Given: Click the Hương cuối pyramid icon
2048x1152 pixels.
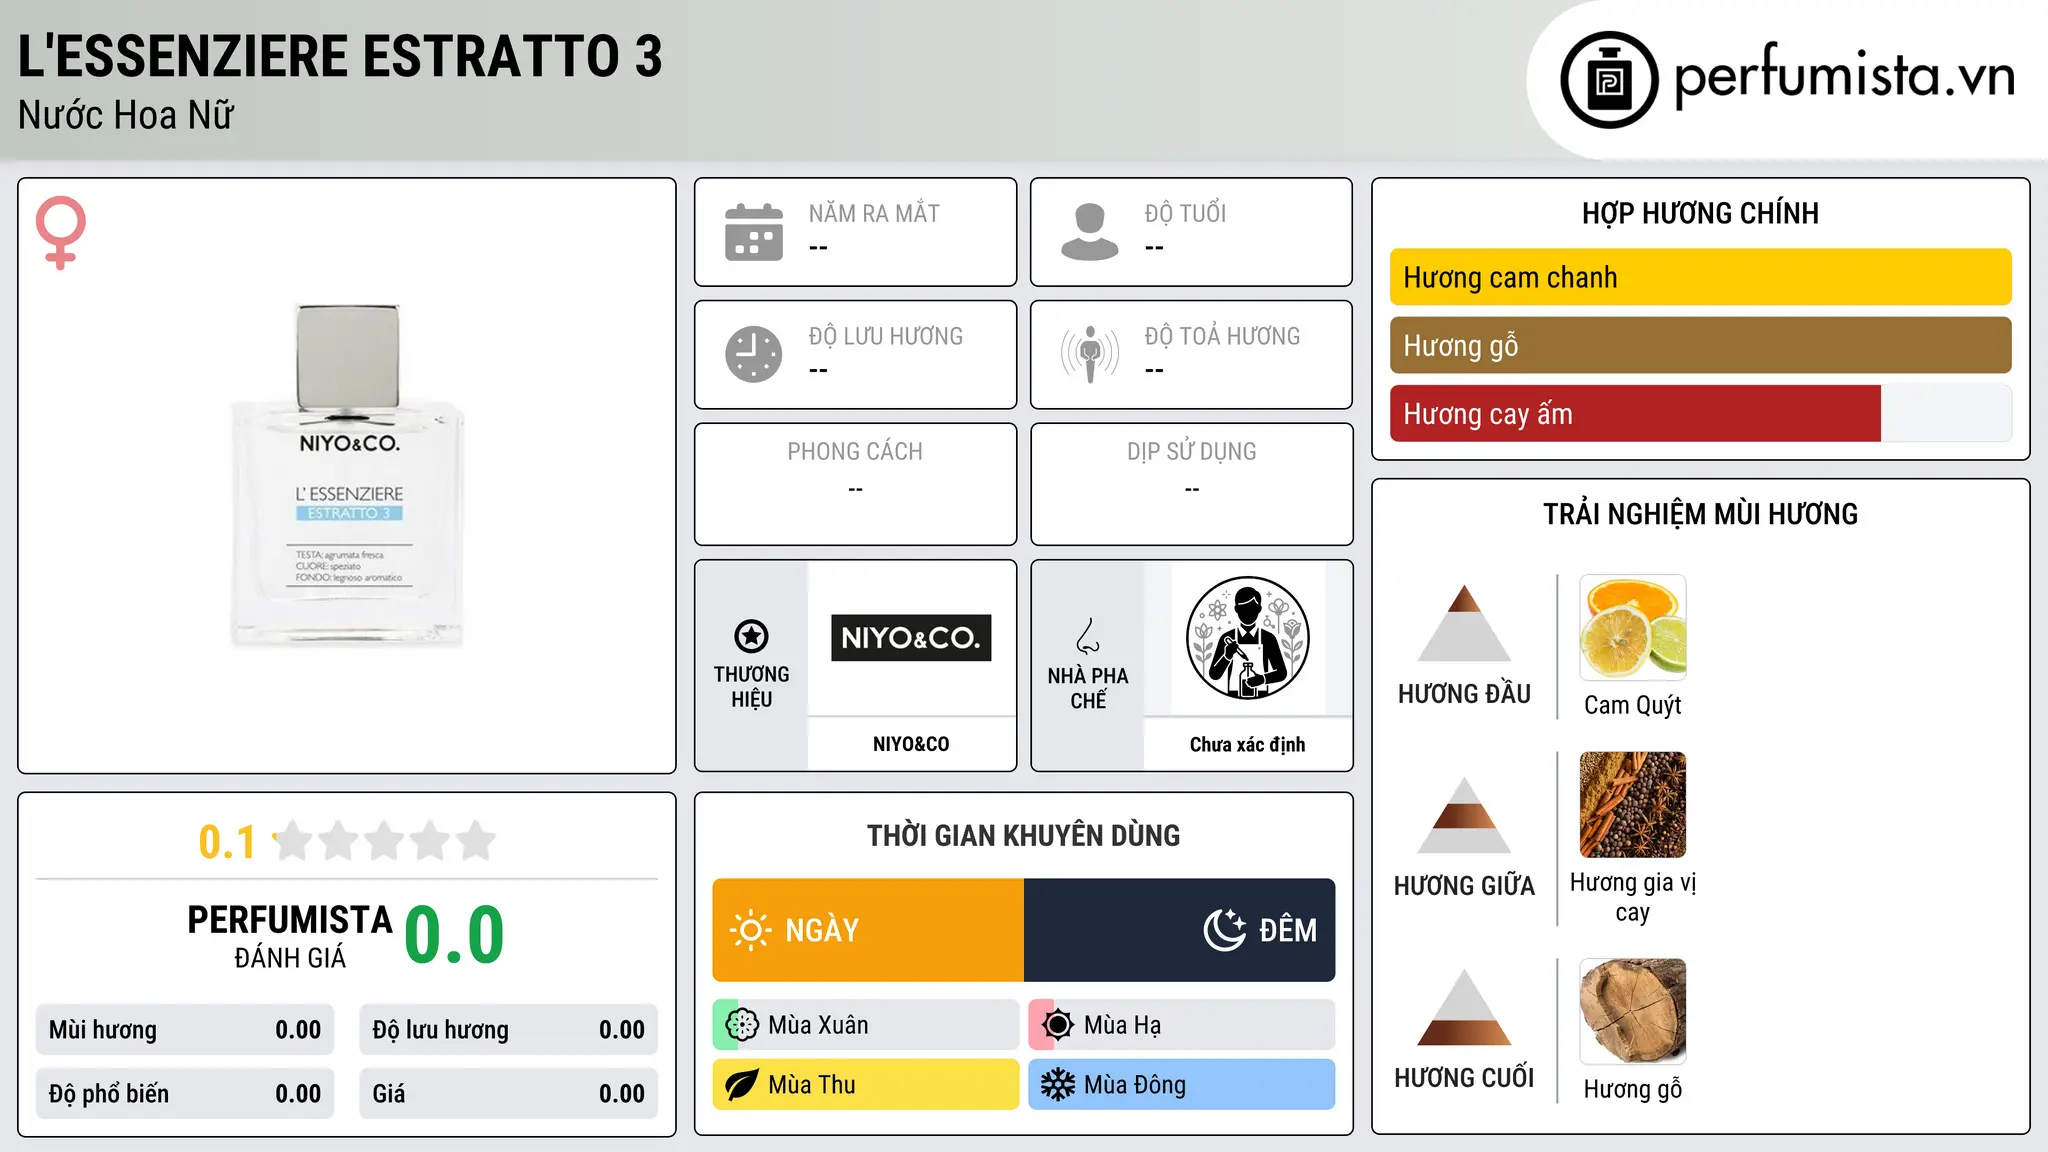Looking at the screenshot, I should (x=1464, y=1007).
